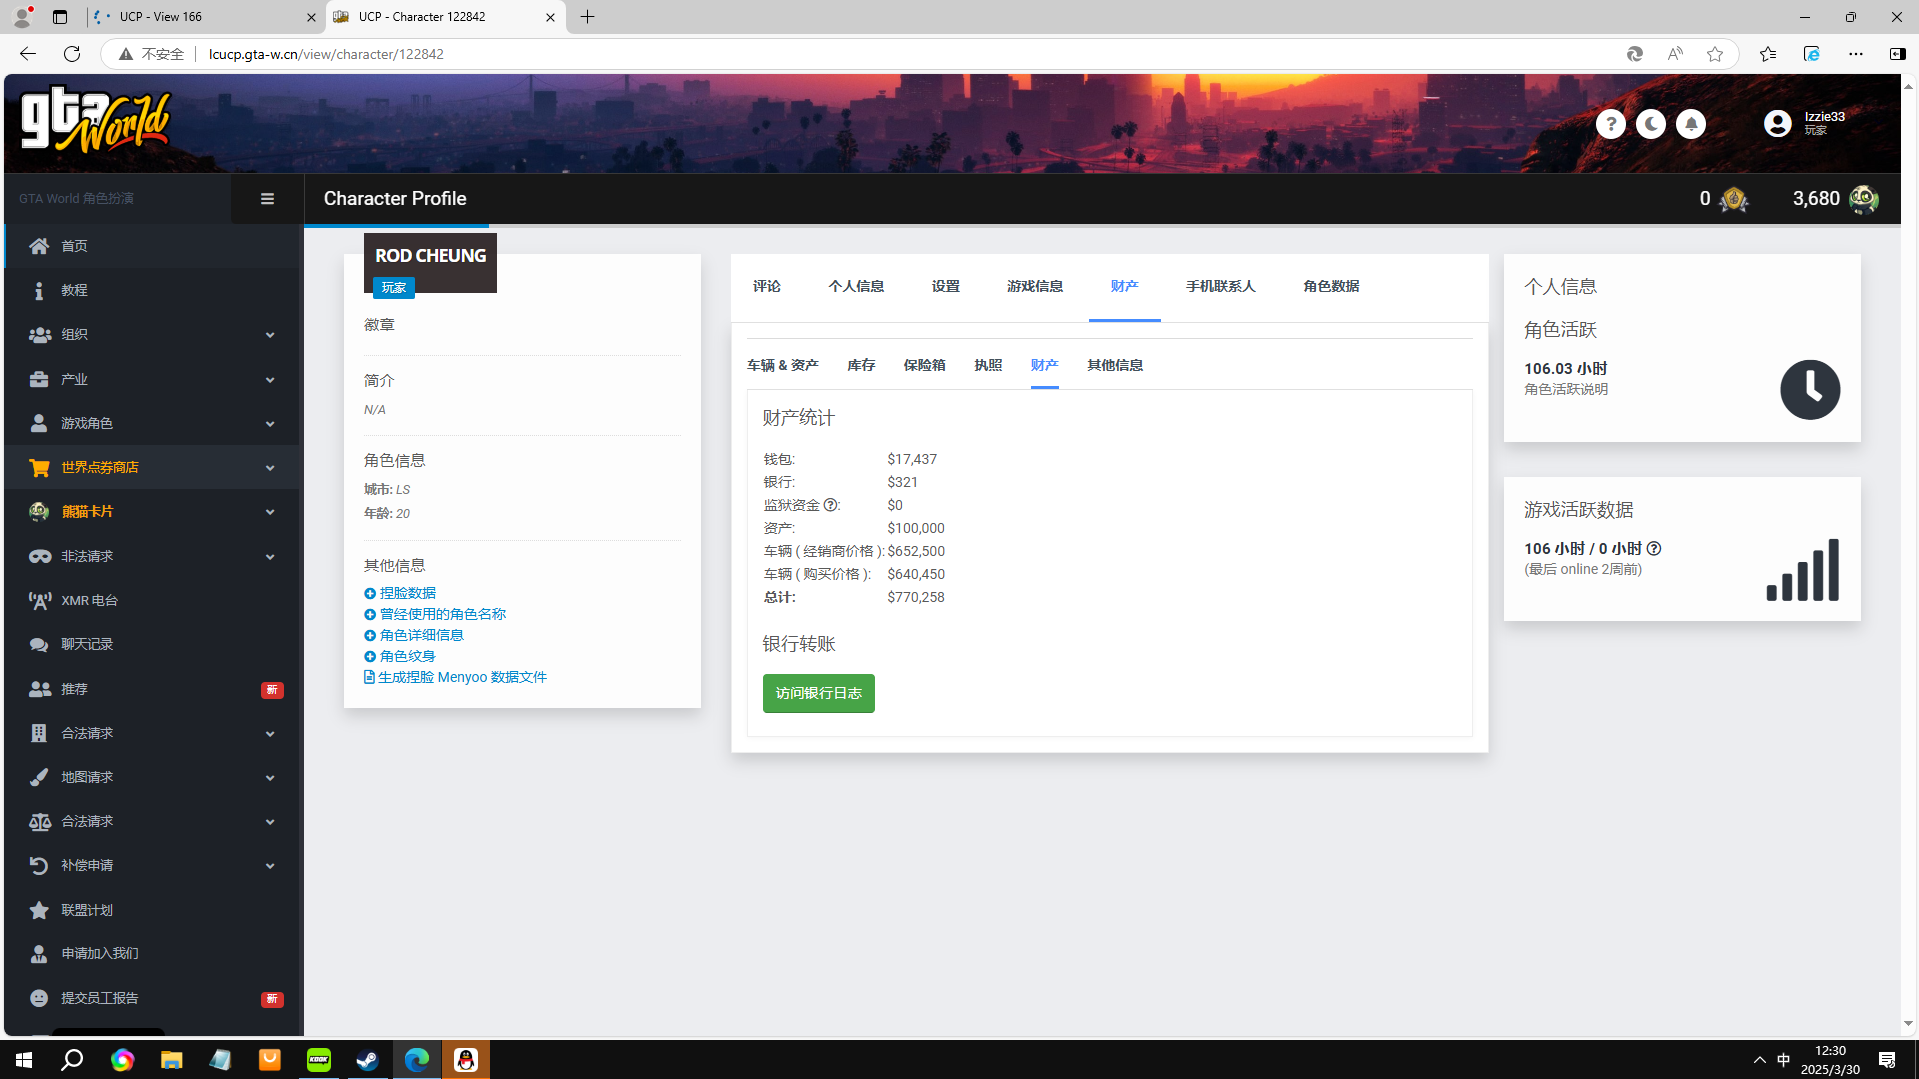1919x1079 pixels.
Task: Expand the 补偿申请 sidebar menu
Action: click(x=152, y=865)
